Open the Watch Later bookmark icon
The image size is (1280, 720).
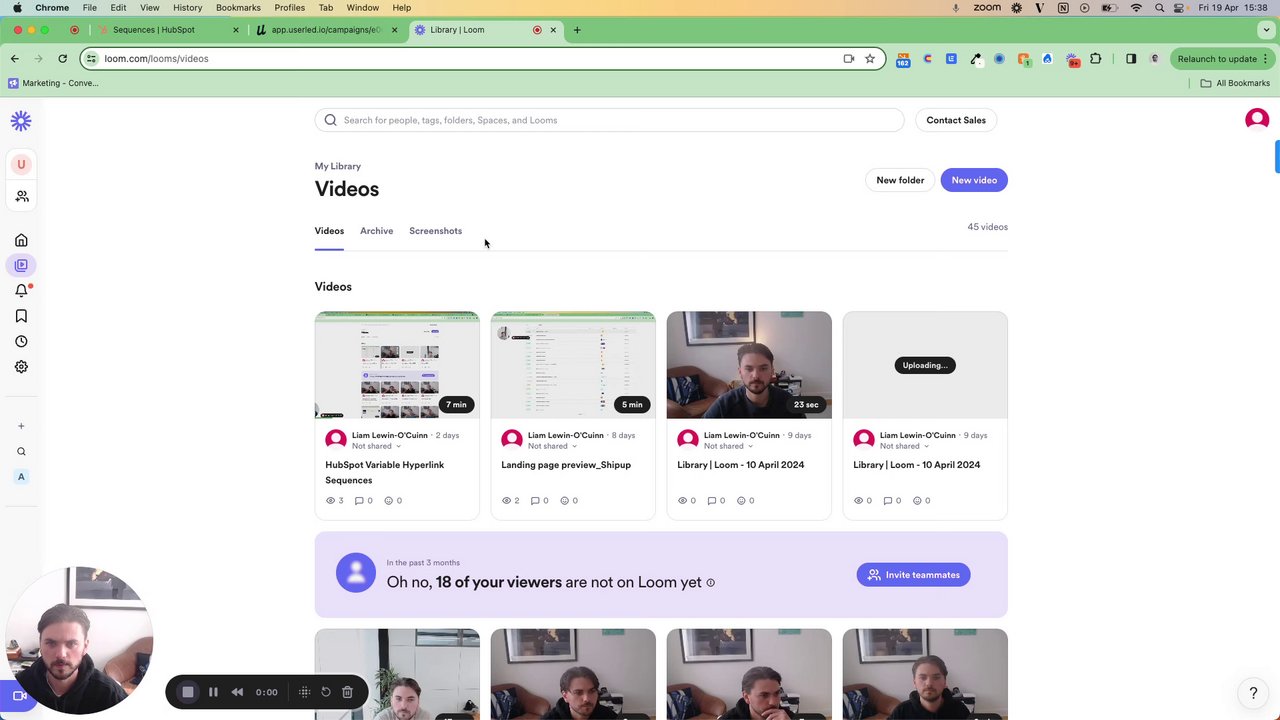point(21,316)
